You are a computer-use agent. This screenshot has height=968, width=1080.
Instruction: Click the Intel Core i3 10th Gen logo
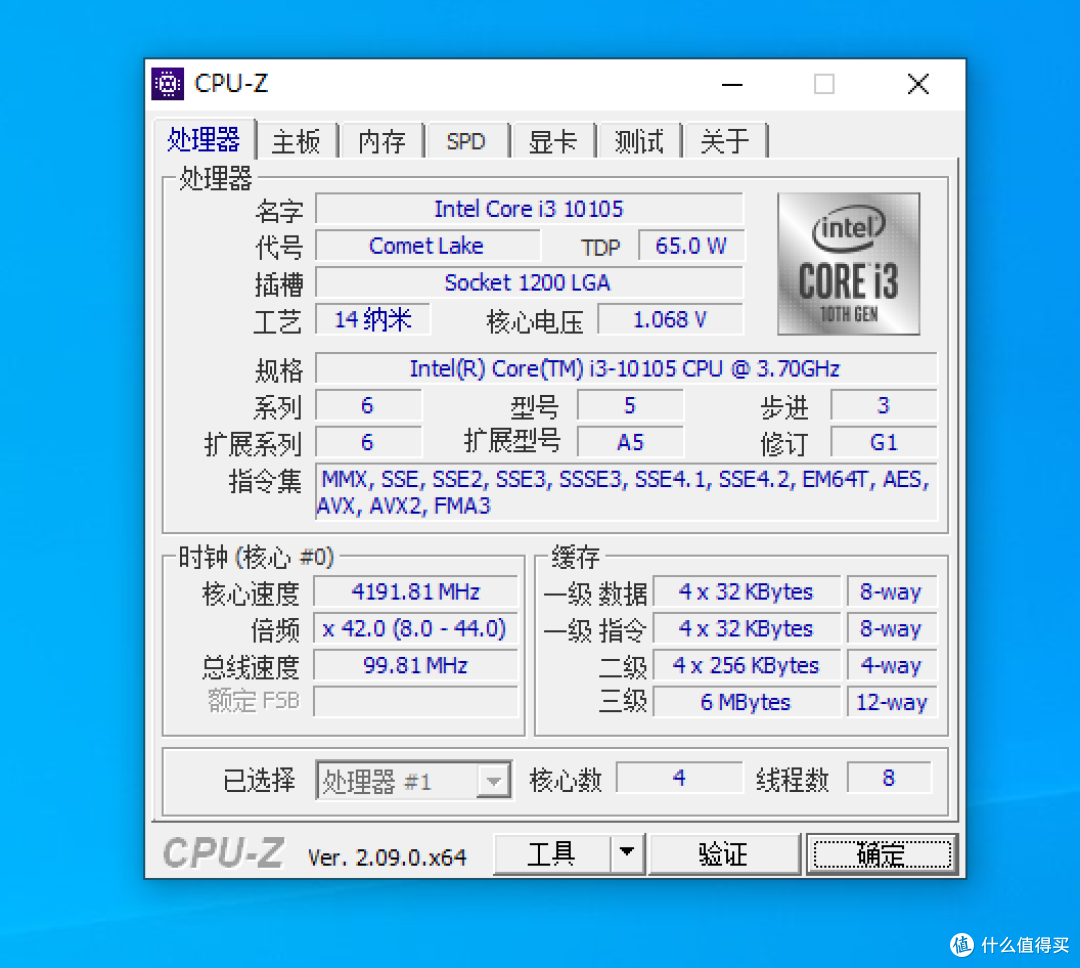coord(849,264)
